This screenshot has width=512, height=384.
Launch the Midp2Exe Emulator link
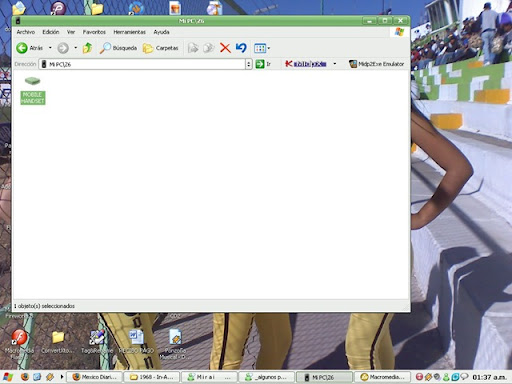tap(376, 64)
